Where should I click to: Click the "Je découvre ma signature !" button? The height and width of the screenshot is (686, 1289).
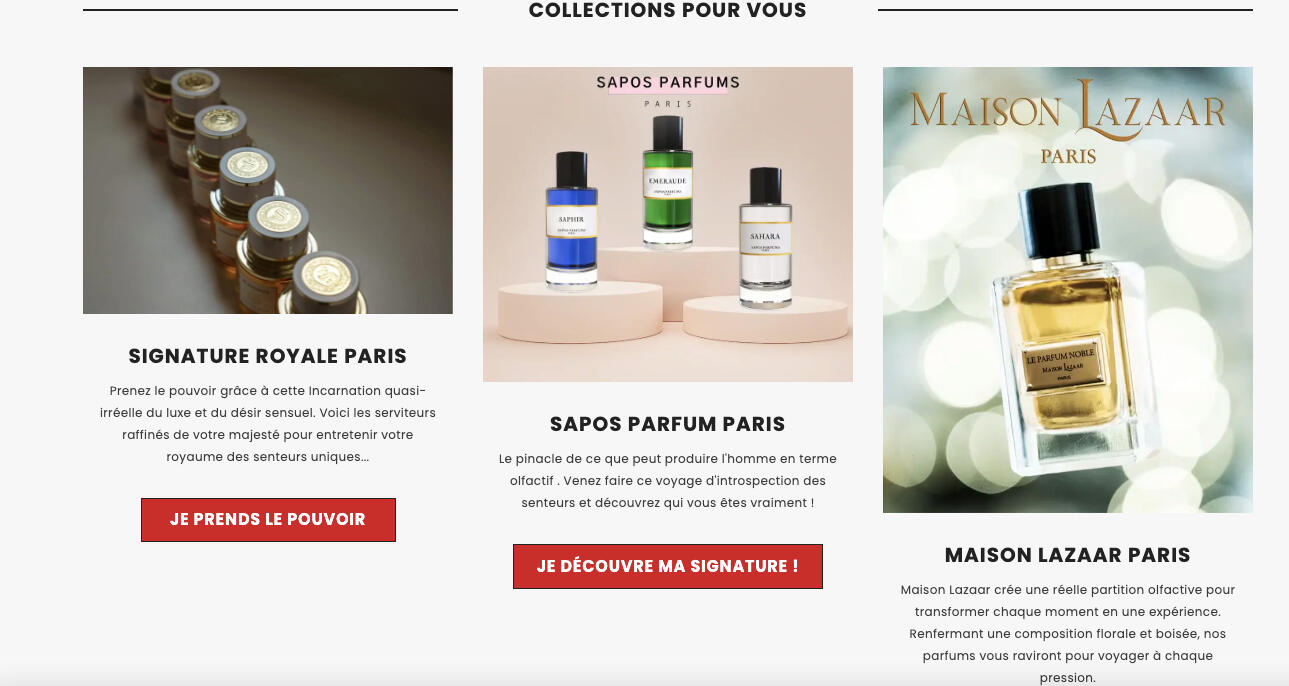click(x=668, y=566)
